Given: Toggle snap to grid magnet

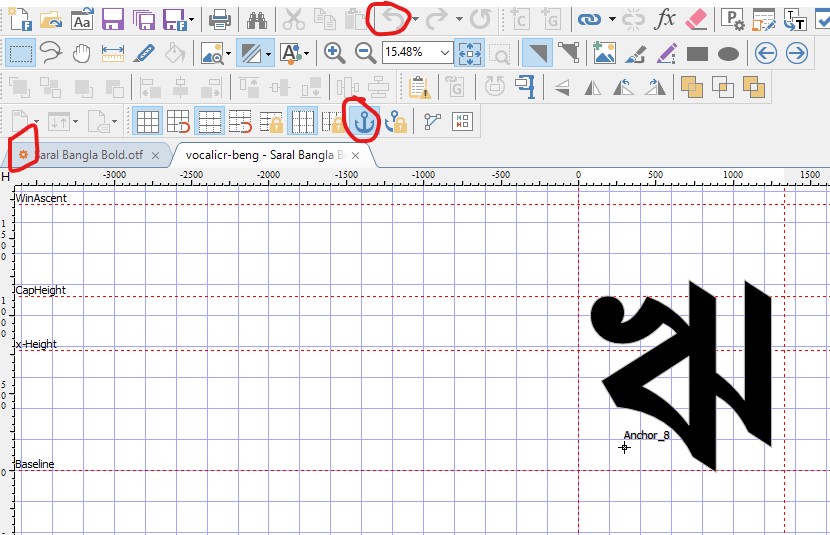Looking at the screenshot, I should click(178, 122).
